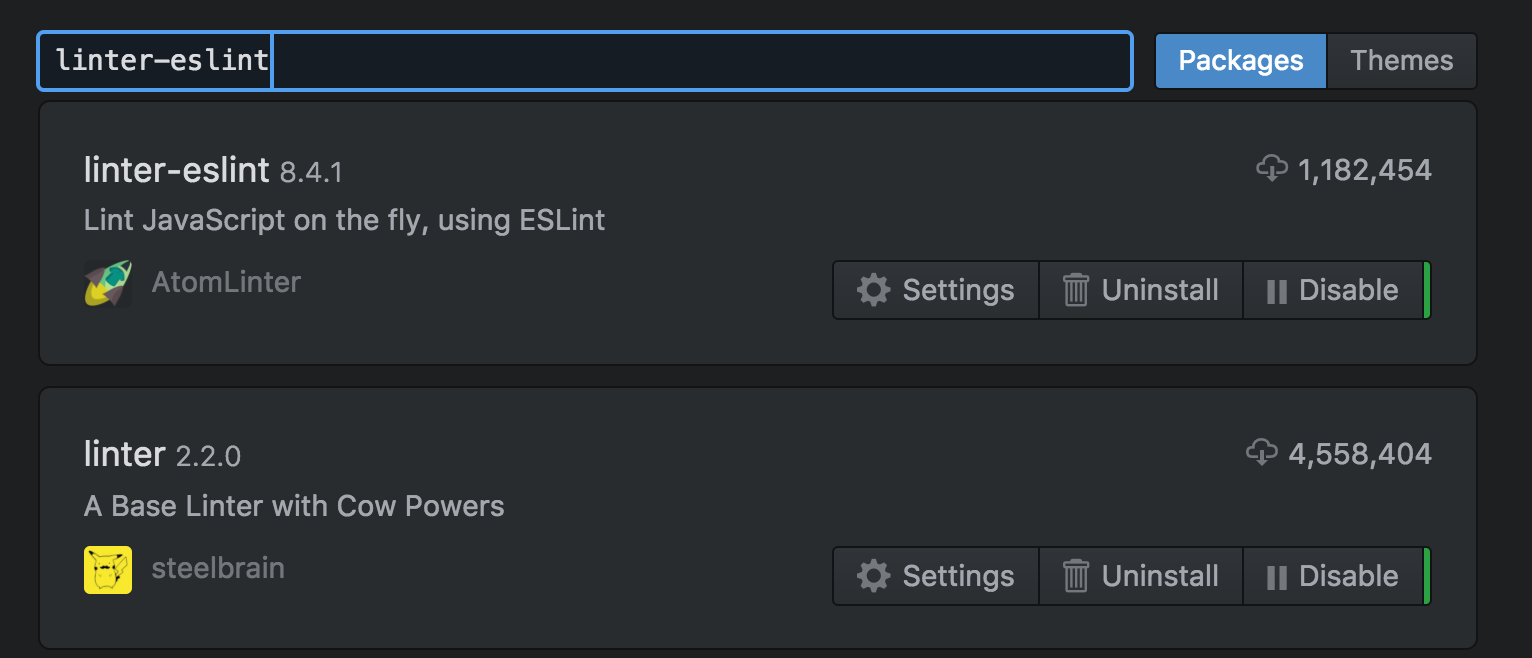
Task: Open AtomLinter author profile link
Action: (226, 282)
